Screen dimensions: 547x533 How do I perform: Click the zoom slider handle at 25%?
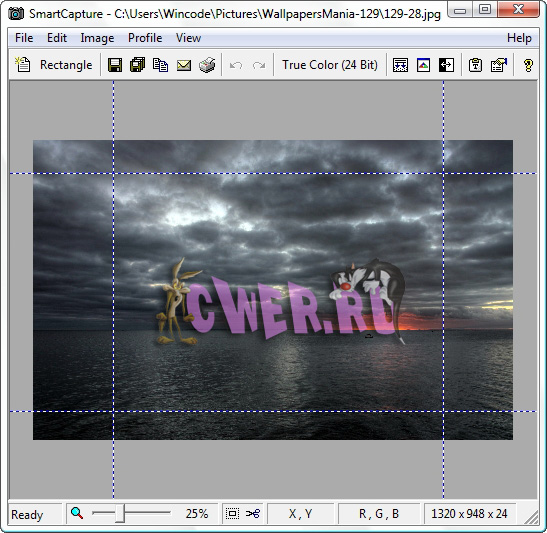[120, 513]
